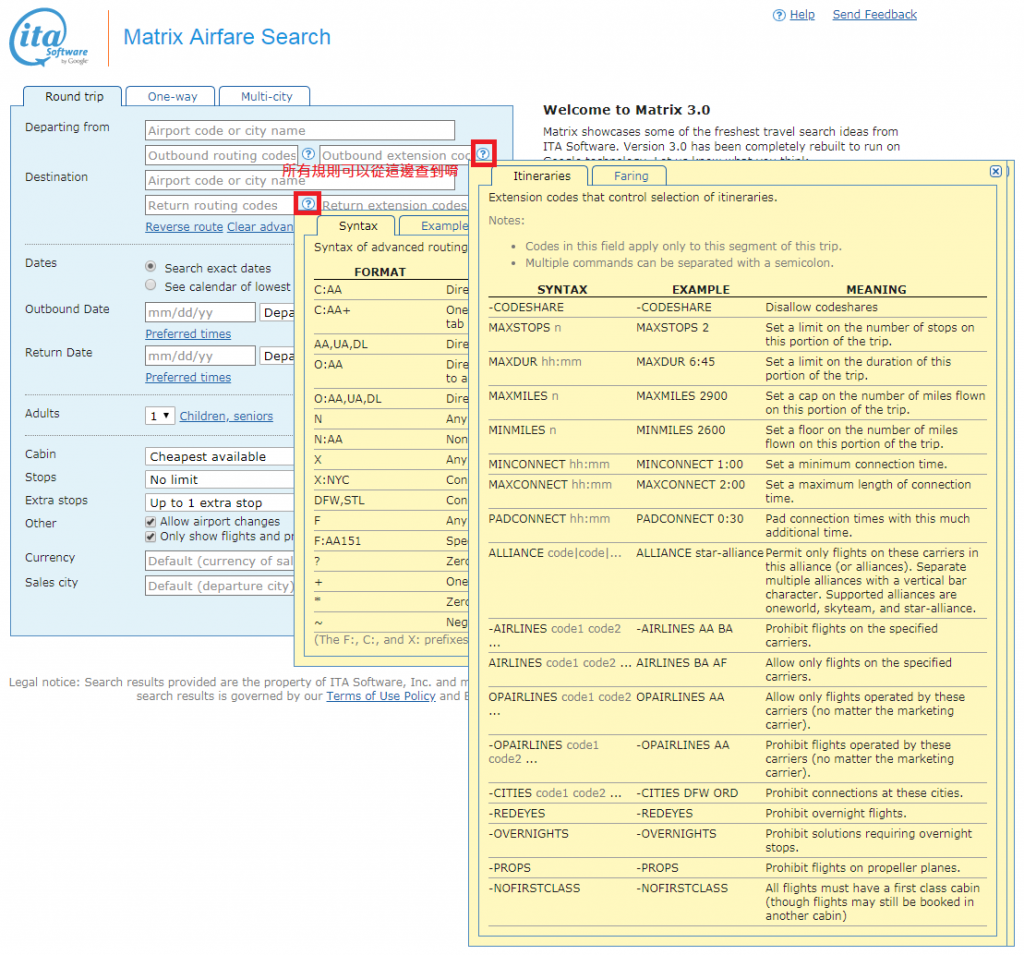Click the ITA Software logo

49,37
